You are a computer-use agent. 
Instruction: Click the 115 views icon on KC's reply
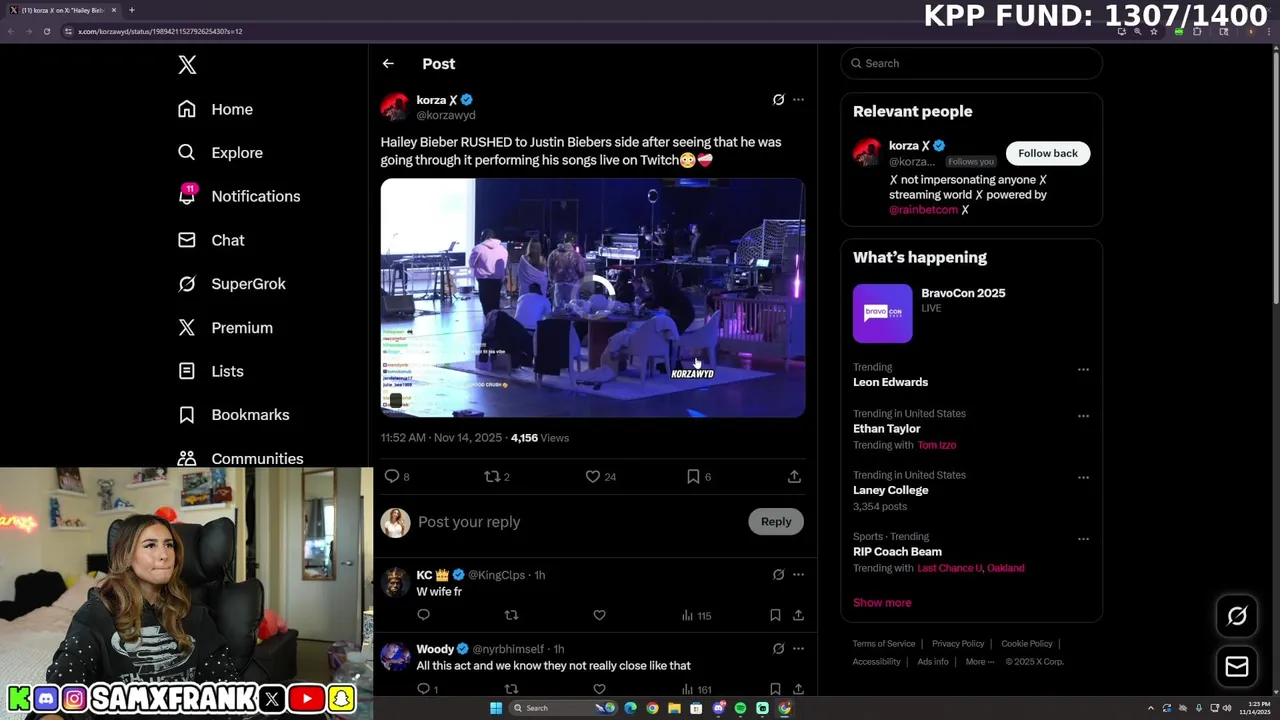tap(687, 615)
